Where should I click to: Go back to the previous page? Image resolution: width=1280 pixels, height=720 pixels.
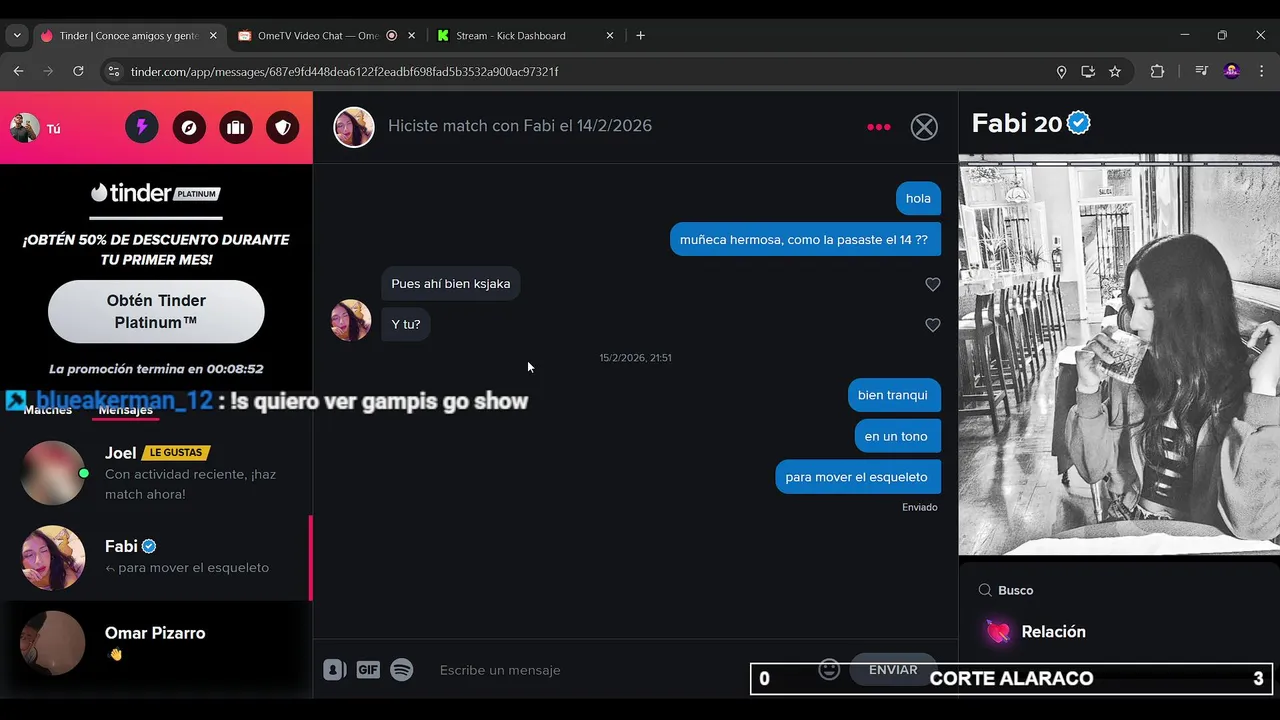point(18,71)
